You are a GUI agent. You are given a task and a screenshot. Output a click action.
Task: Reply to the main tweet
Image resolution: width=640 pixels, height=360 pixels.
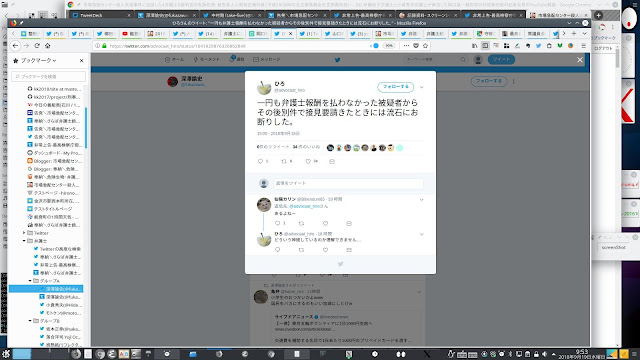tap(261, 162)
